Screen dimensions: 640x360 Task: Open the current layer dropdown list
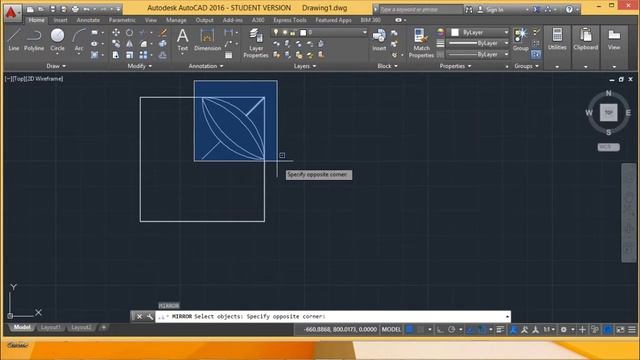point(364,32)
